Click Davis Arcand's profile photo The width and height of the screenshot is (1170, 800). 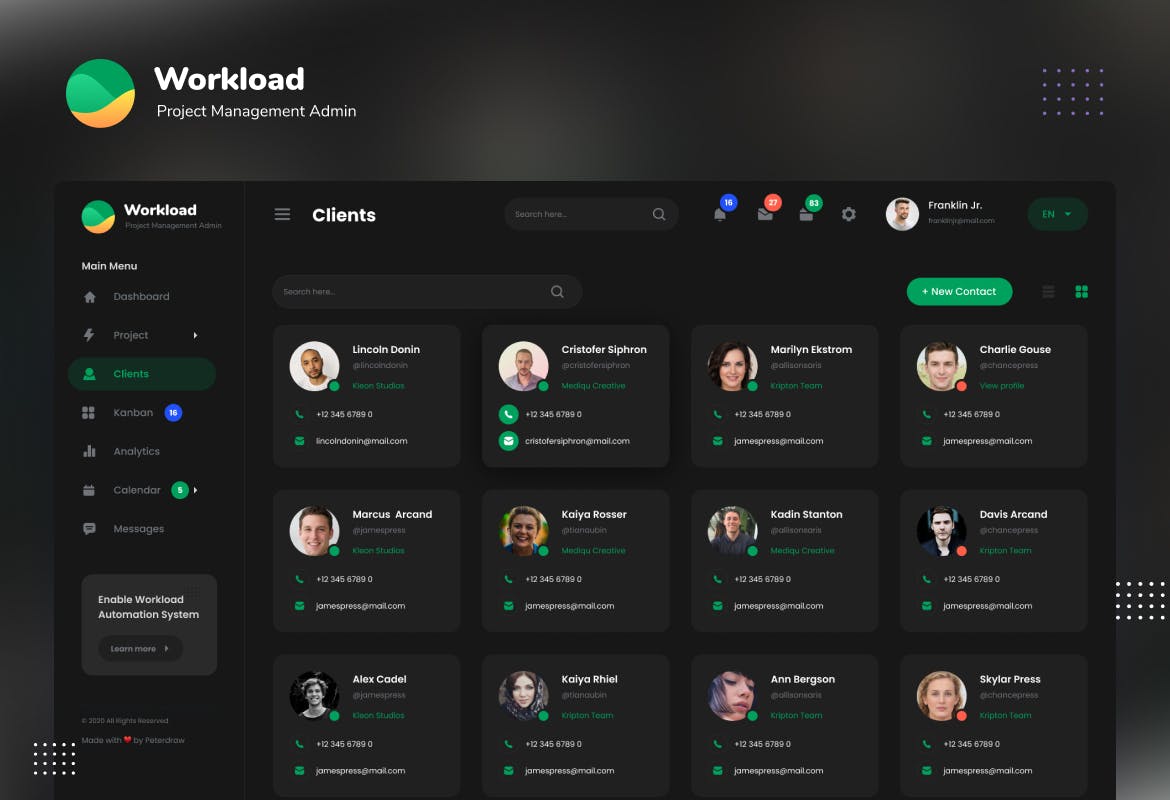coord(941,531)
